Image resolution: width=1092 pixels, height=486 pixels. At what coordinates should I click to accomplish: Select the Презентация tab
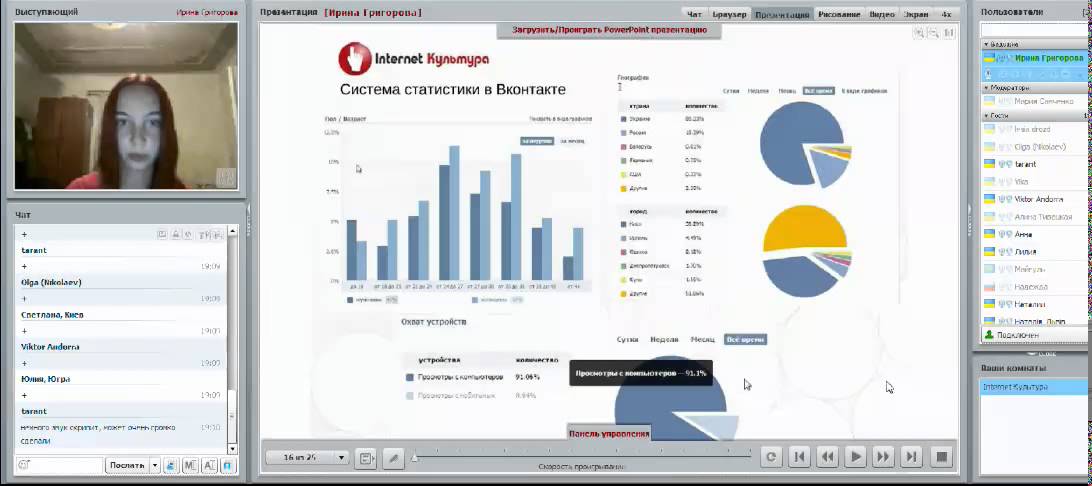pos(783,14)
